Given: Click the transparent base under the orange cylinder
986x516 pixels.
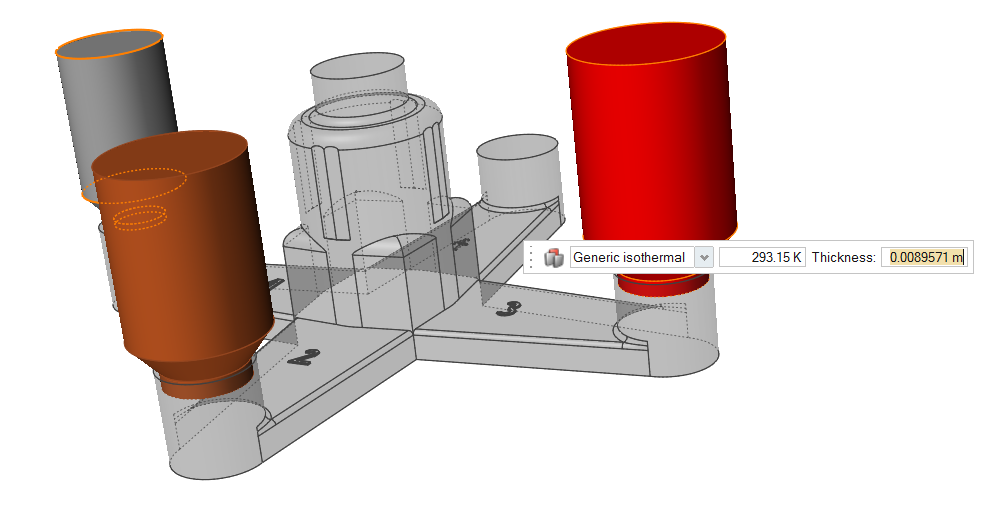Looking at the screenshot, I should tap(210, 430).
